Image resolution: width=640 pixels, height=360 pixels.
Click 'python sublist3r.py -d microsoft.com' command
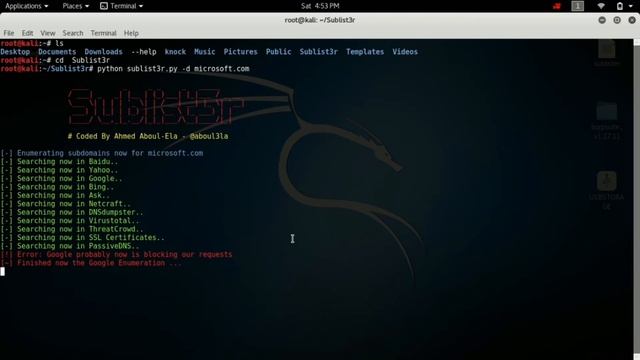(173, 69)
